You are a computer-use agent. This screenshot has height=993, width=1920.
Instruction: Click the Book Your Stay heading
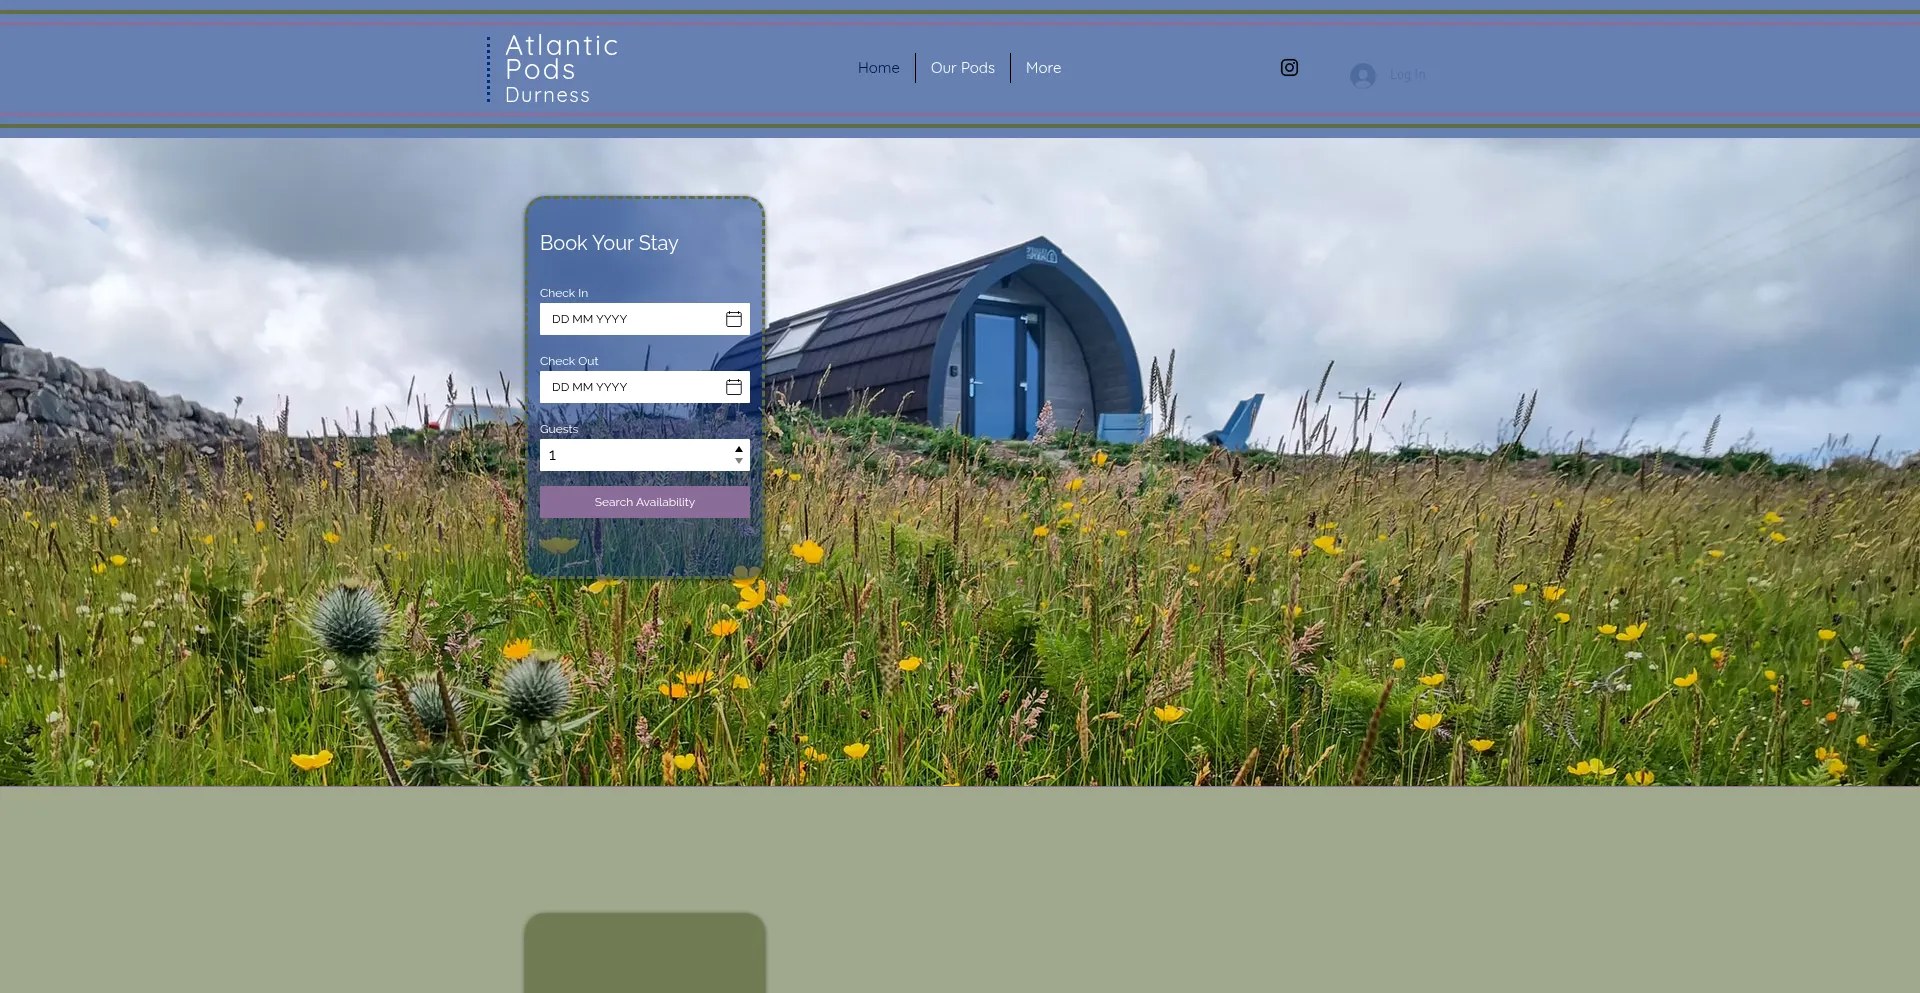tap(609, 243)
